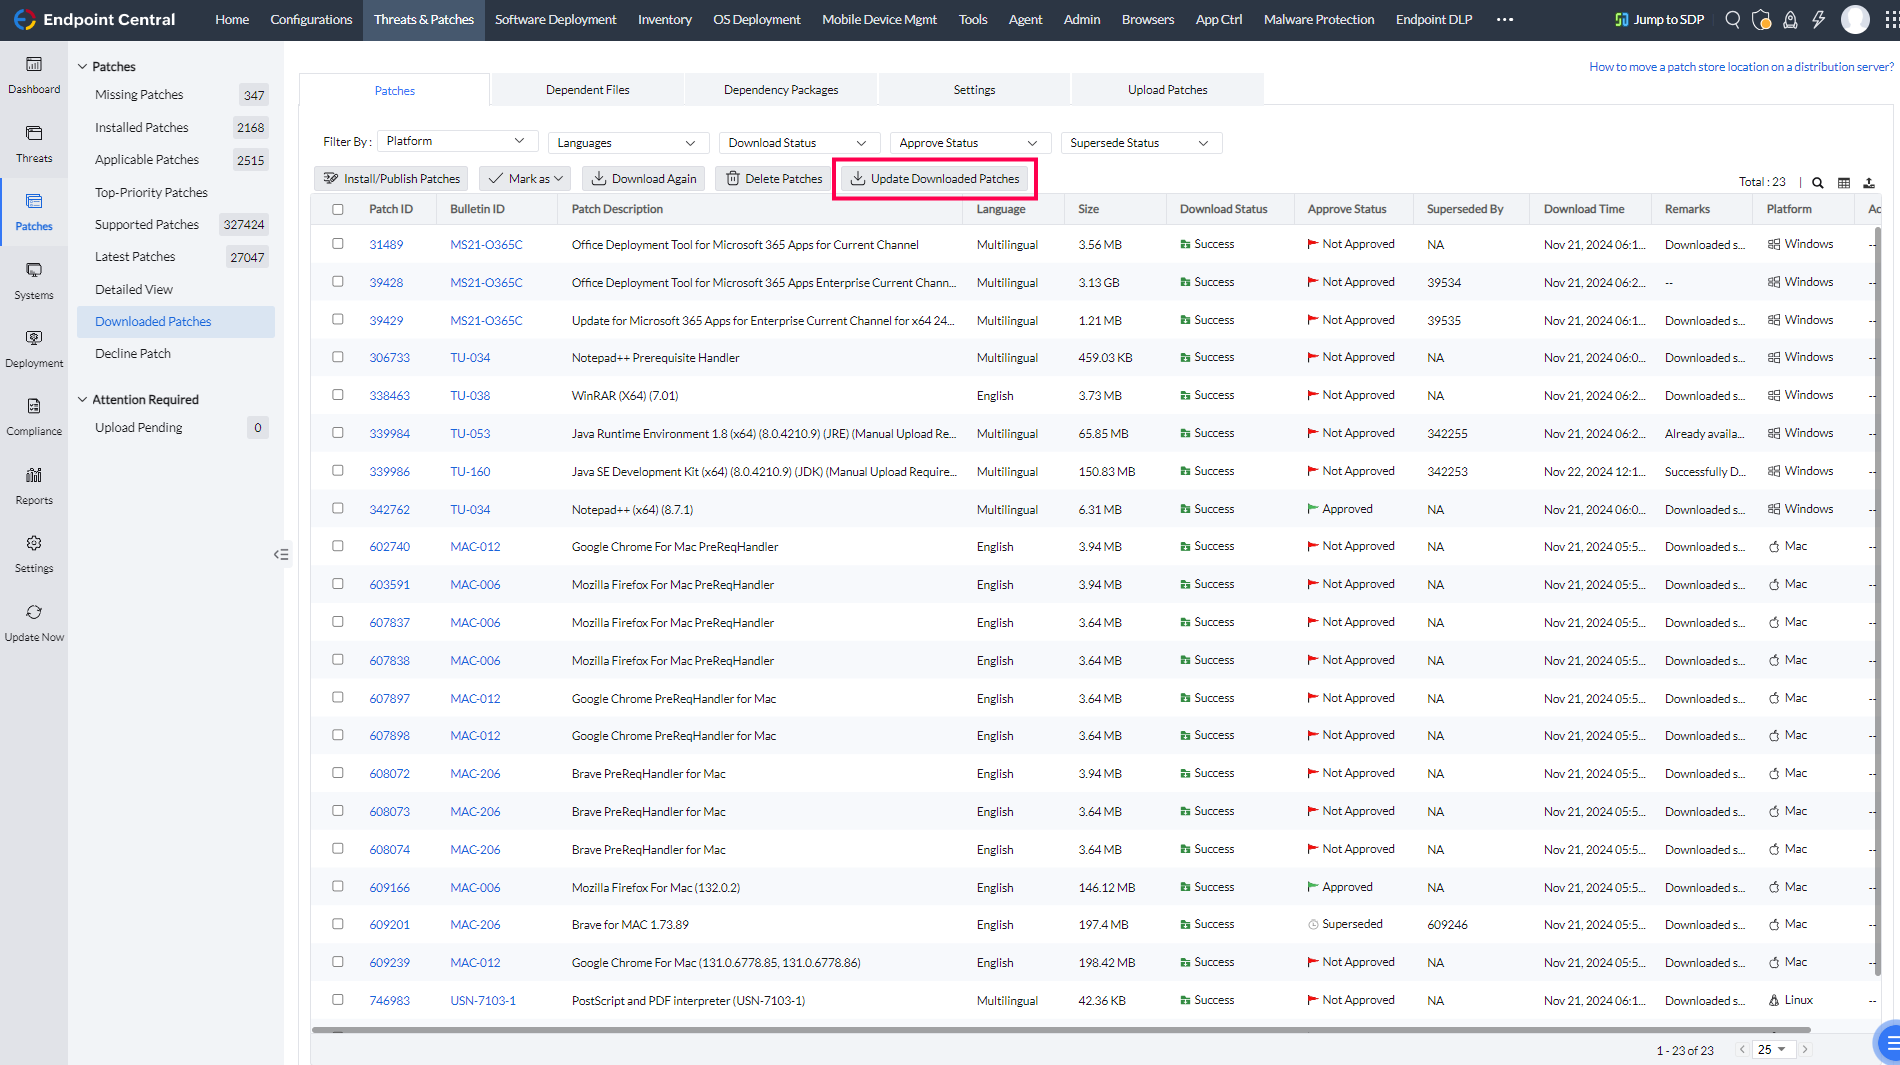Open the Malware Protection menu

point(1319,20)
